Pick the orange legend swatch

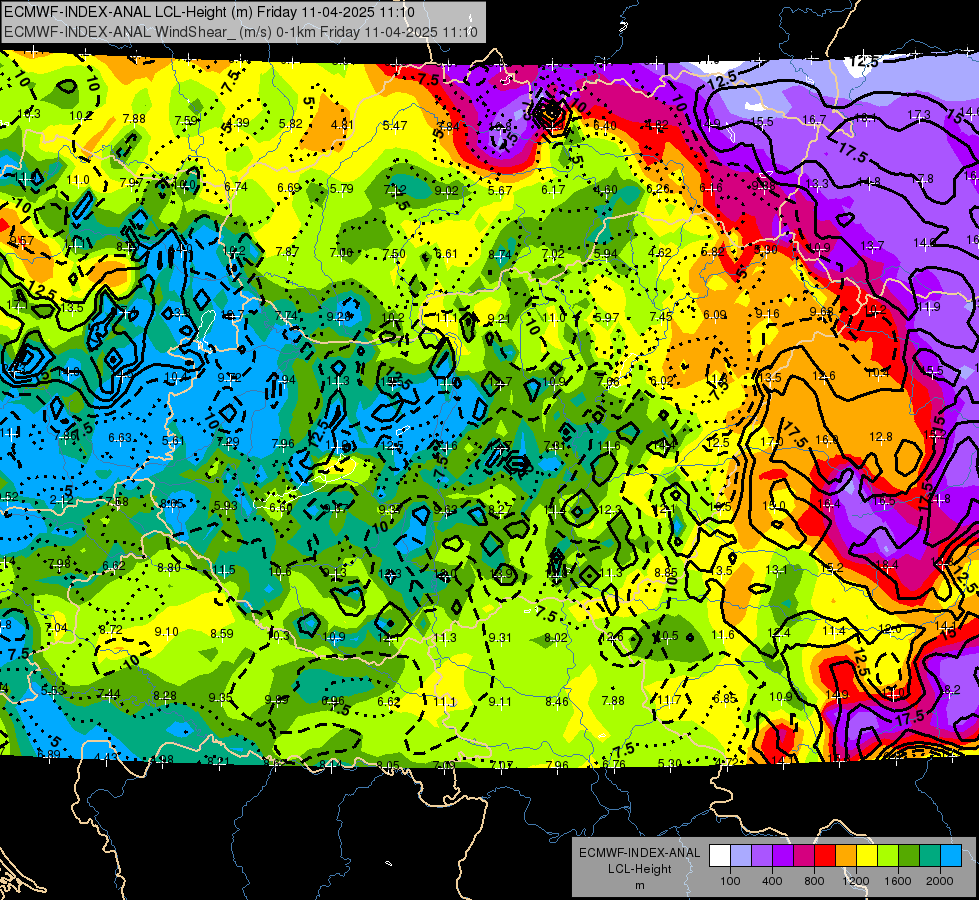[846, 856]
